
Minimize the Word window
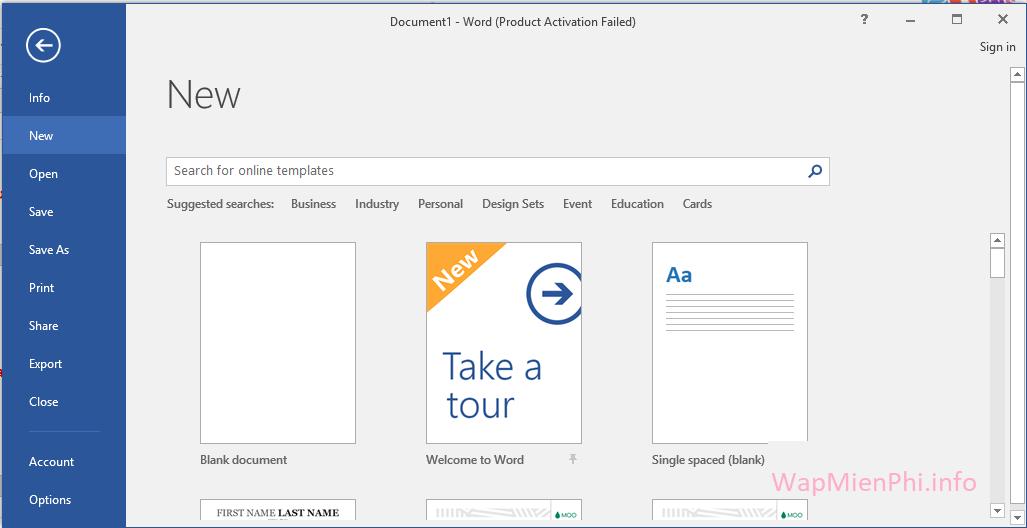pos(910,20)
